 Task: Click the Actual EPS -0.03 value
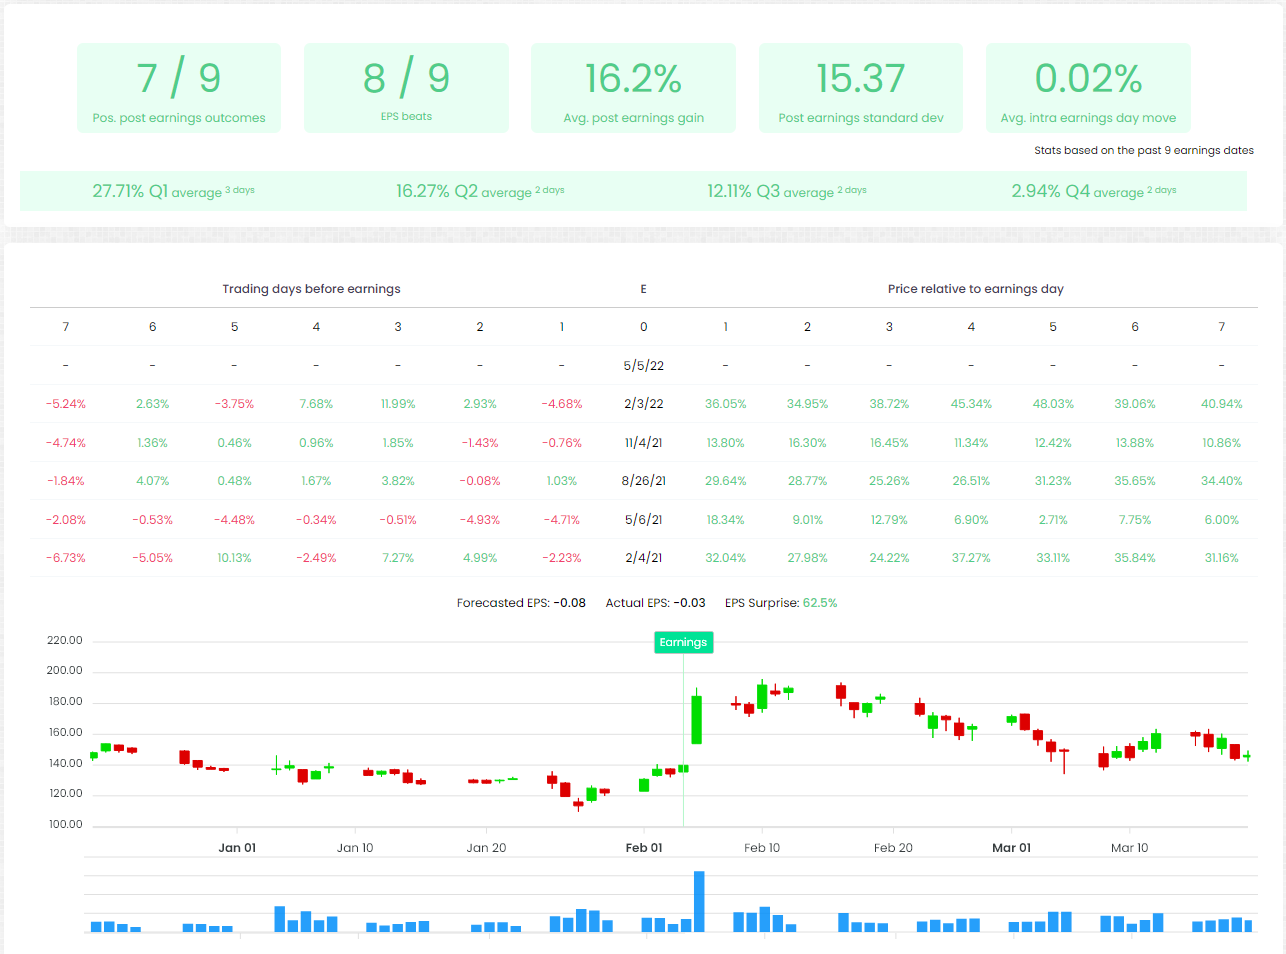tap(689, 603)
